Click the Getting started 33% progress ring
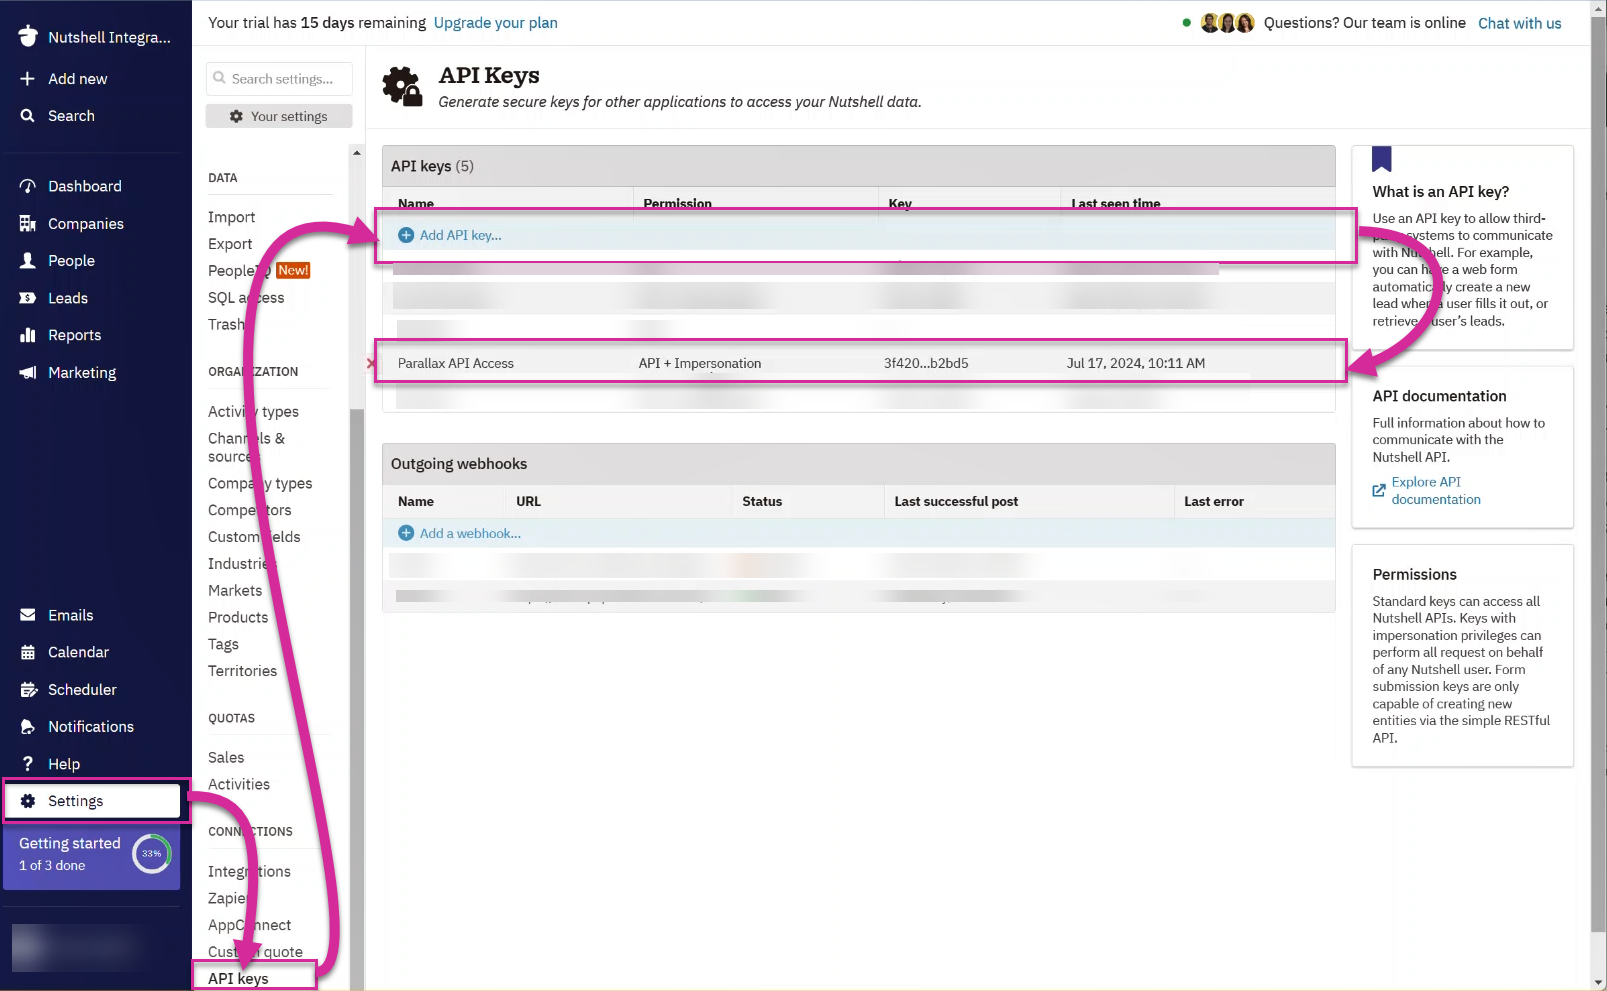1607x991 pixels. point(152,853)
